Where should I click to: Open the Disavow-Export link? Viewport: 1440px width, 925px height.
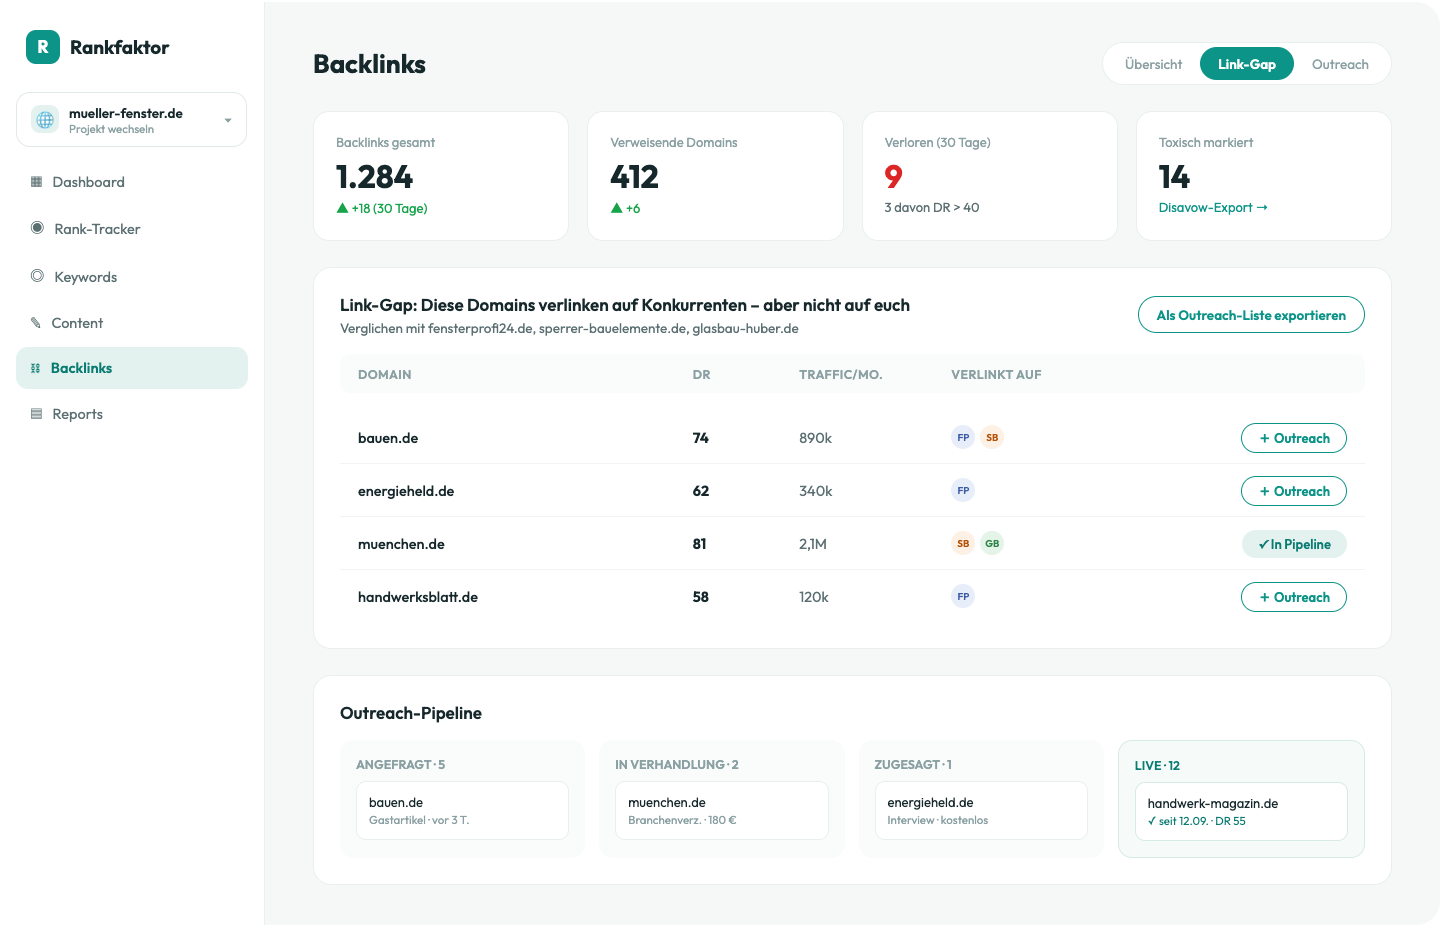[1213, 208]
